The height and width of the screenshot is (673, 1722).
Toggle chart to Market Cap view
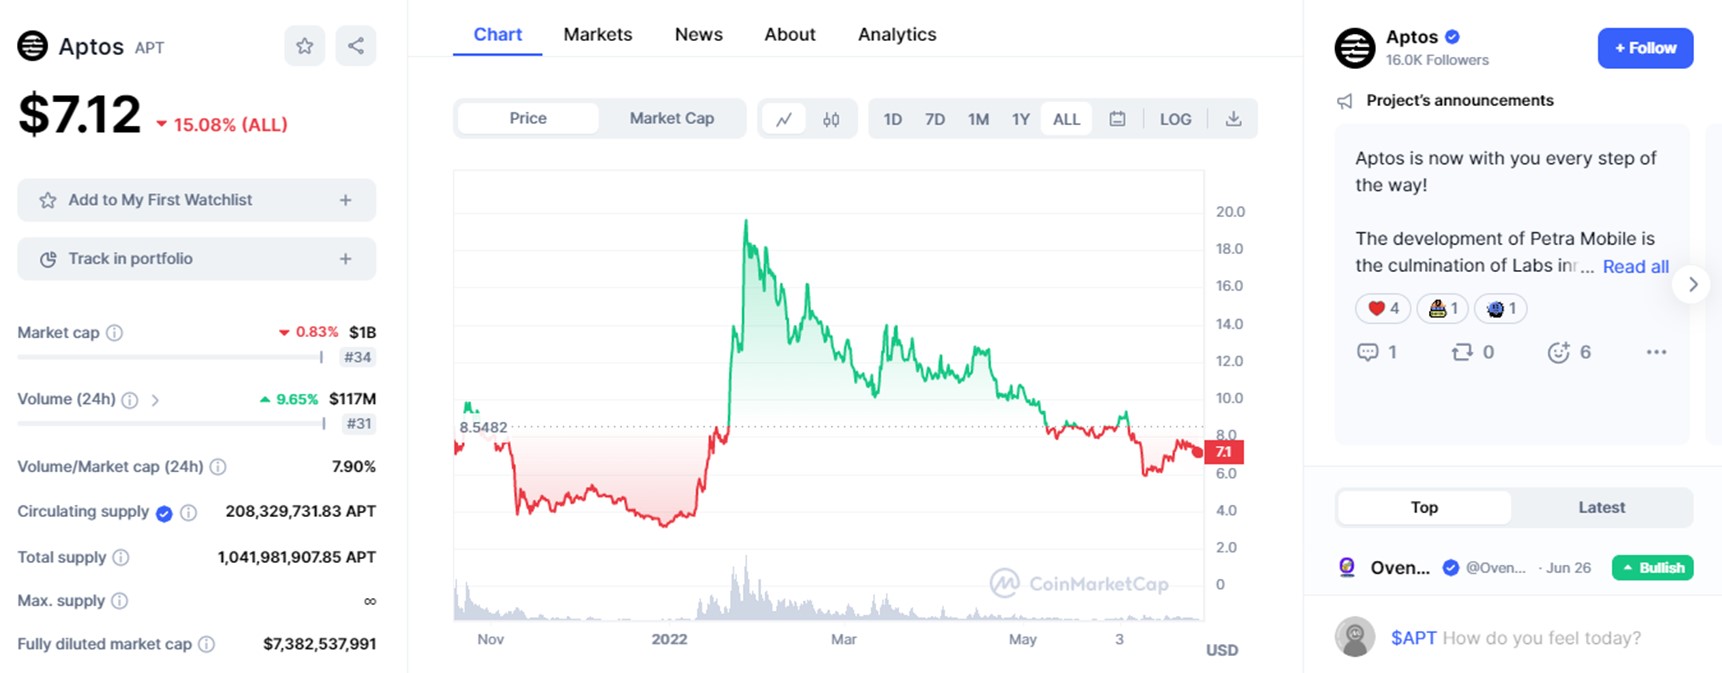671,118
